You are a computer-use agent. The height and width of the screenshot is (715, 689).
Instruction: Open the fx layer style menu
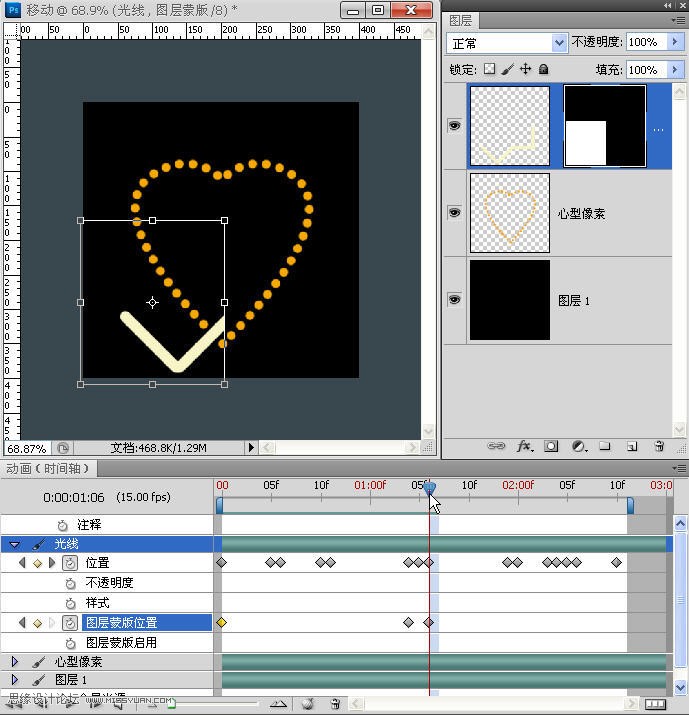point(525,446)
